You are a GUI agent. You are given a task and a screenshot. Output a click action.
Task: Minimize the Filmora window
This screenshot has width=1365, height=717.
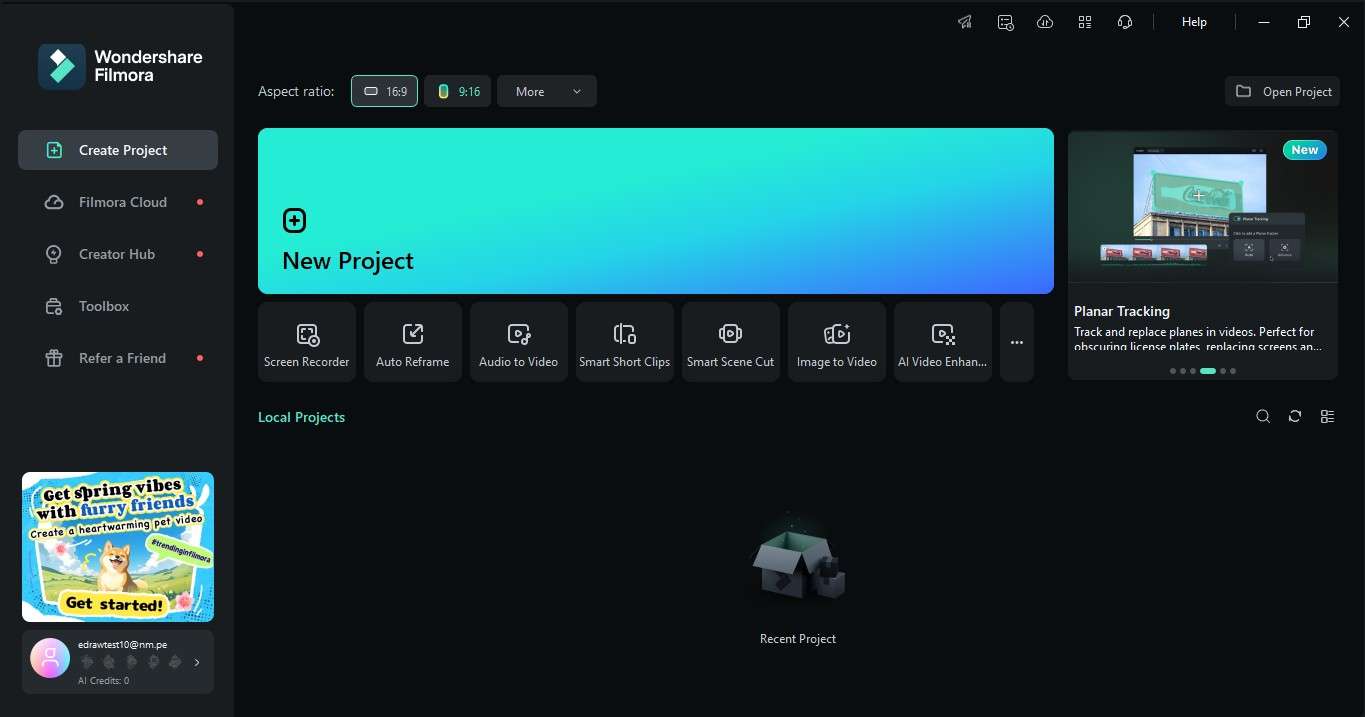(x=1265, y=22)
